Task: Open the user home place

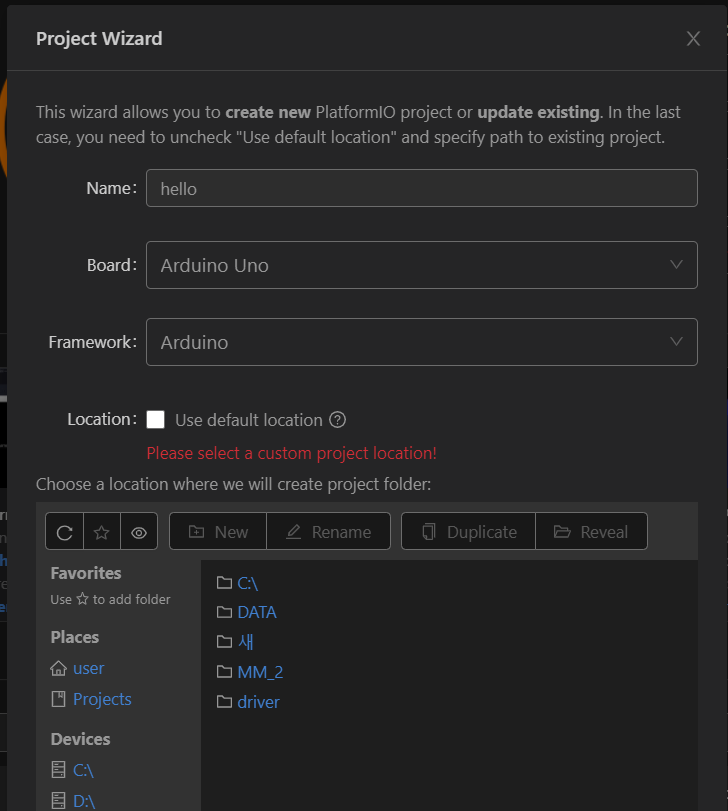Action: click(88, 668)
